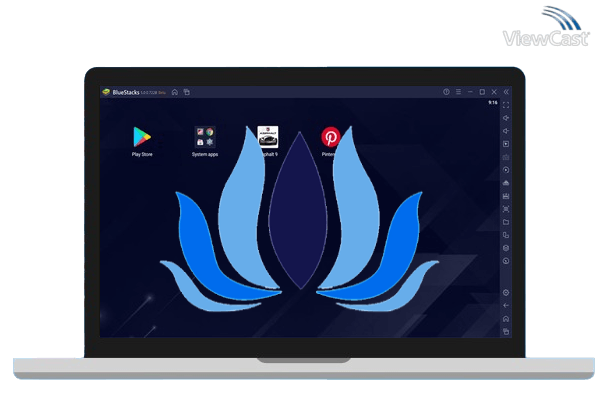Close the BlueStacks window

(x=494, y=92)
